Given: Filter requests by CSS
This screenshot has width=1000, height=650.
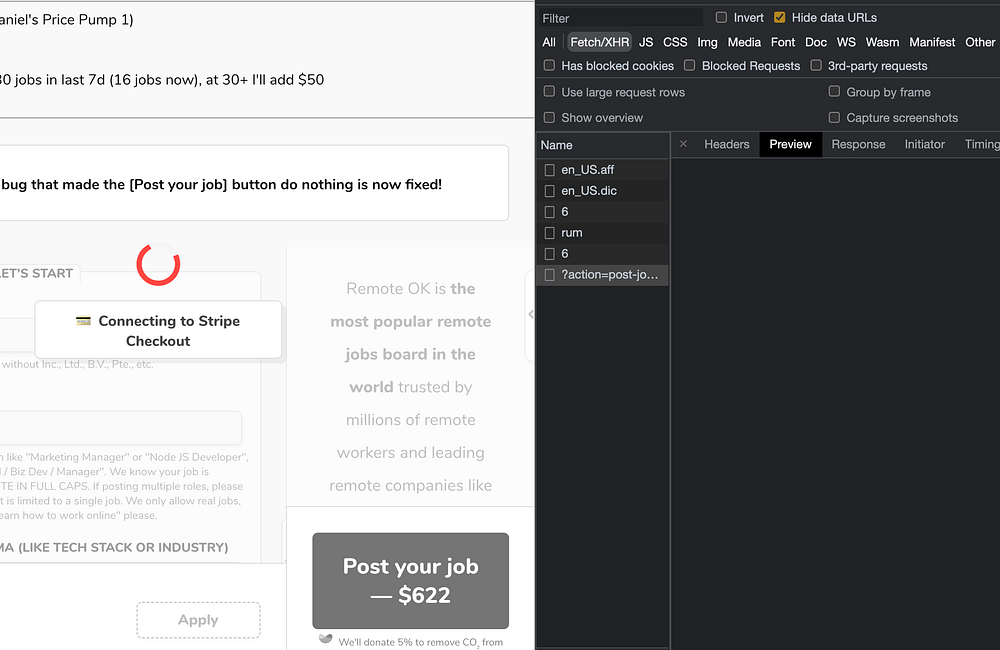Looking at the screenshot, I should [x=675, y=42].
